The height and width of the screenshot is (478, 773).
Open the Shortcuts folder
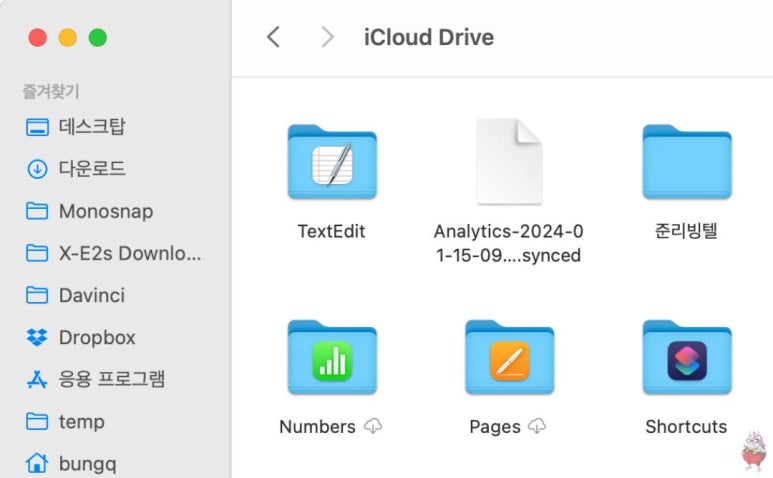pyautogui.click(x=687, y=357)
